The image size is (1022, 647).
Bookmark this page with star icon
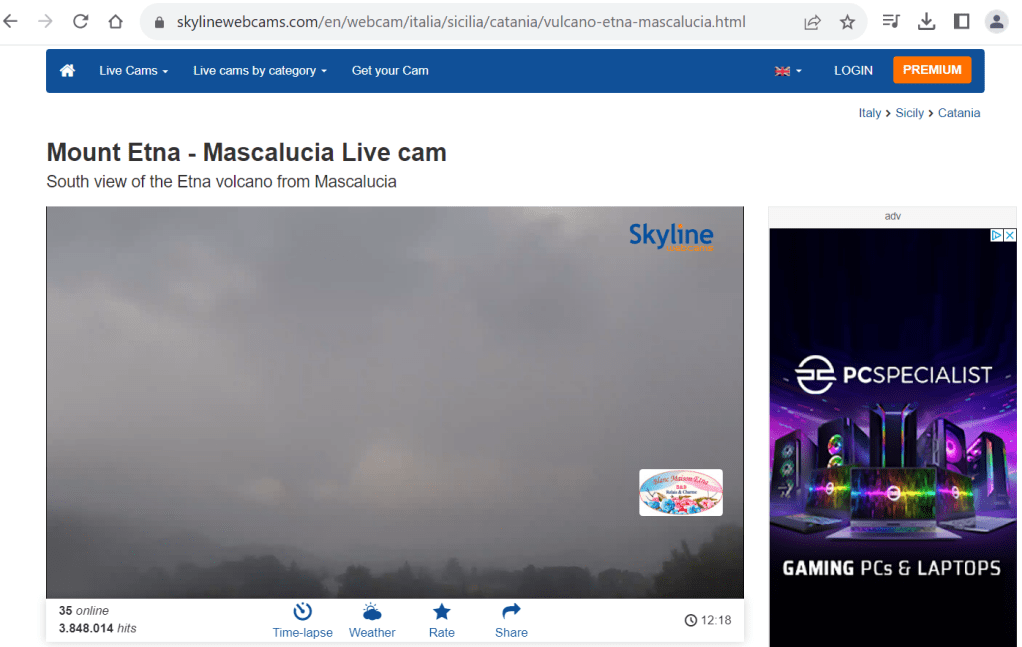point(847,22)
